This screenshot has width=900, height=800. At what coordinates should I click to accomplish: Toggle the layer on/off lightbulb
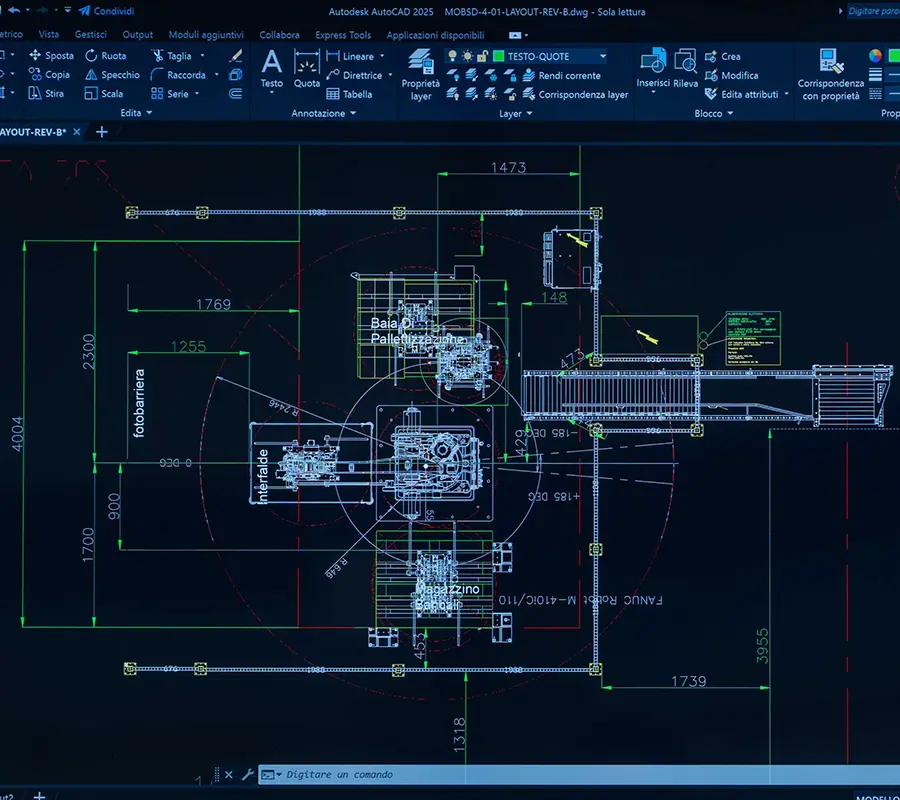coord(453,56)
